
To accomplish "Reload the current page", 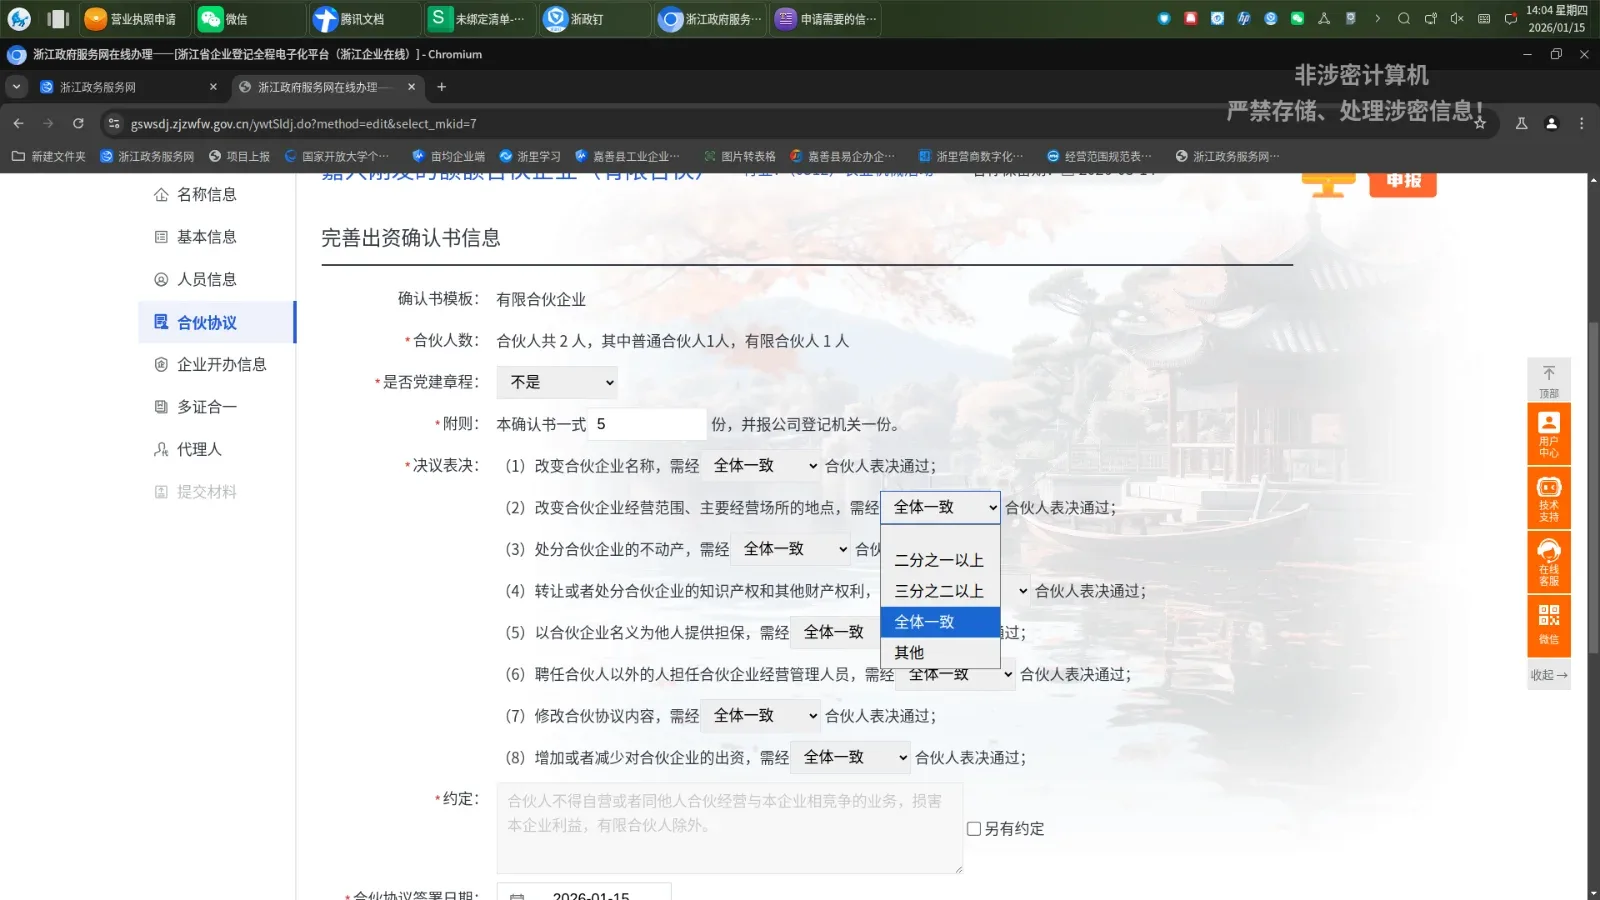I will tap(78, 123).
